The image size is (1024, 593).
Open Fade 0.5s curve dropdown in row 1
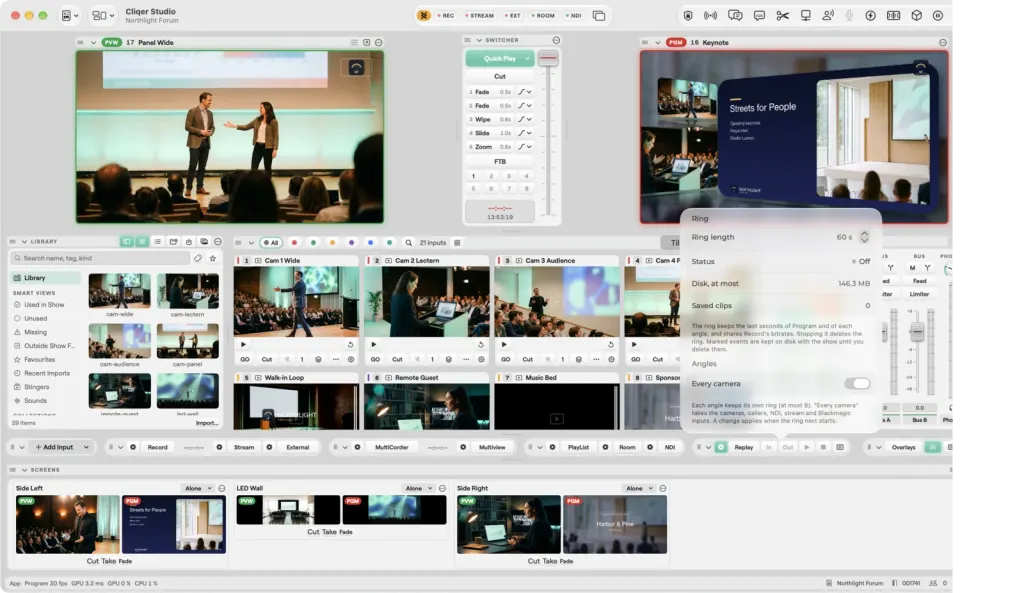[524, 92]
